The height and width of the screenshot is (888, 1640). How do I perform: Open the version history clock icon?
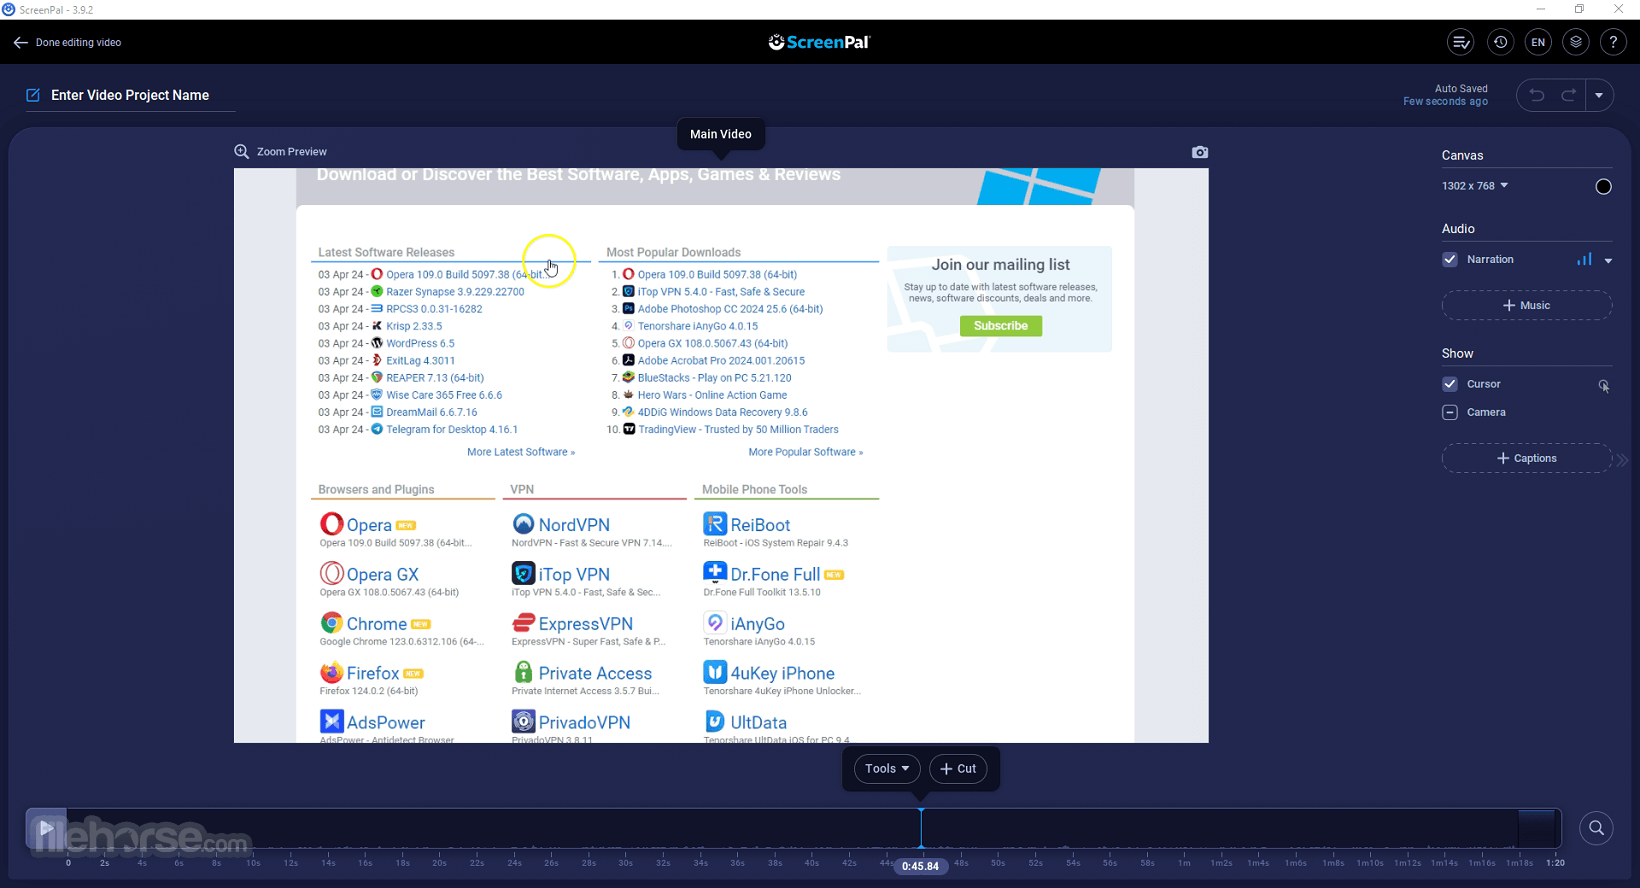pyautogui.click(x=1500, y=42)
